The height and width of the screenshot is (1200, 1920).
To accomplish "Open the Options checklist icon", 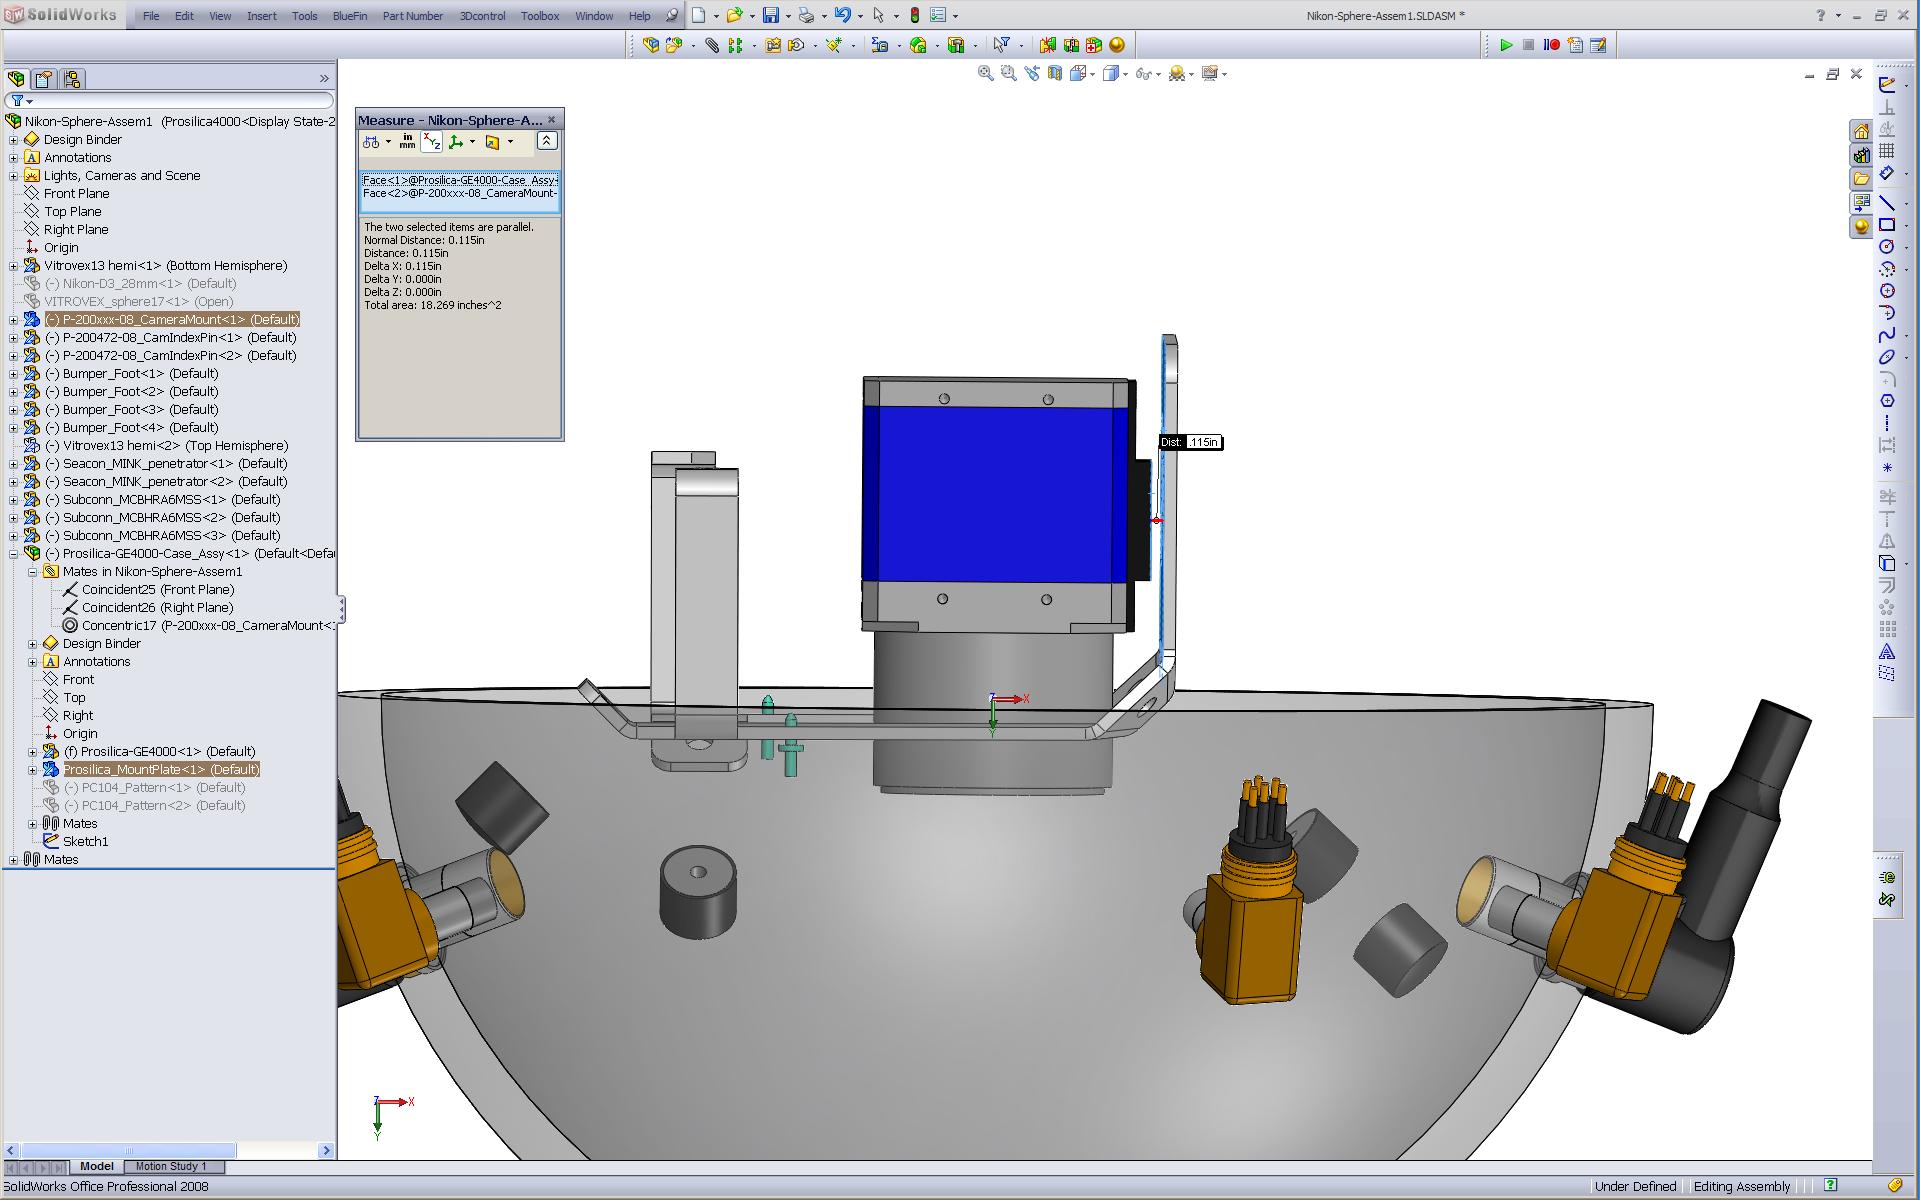I will click(938, 15).
